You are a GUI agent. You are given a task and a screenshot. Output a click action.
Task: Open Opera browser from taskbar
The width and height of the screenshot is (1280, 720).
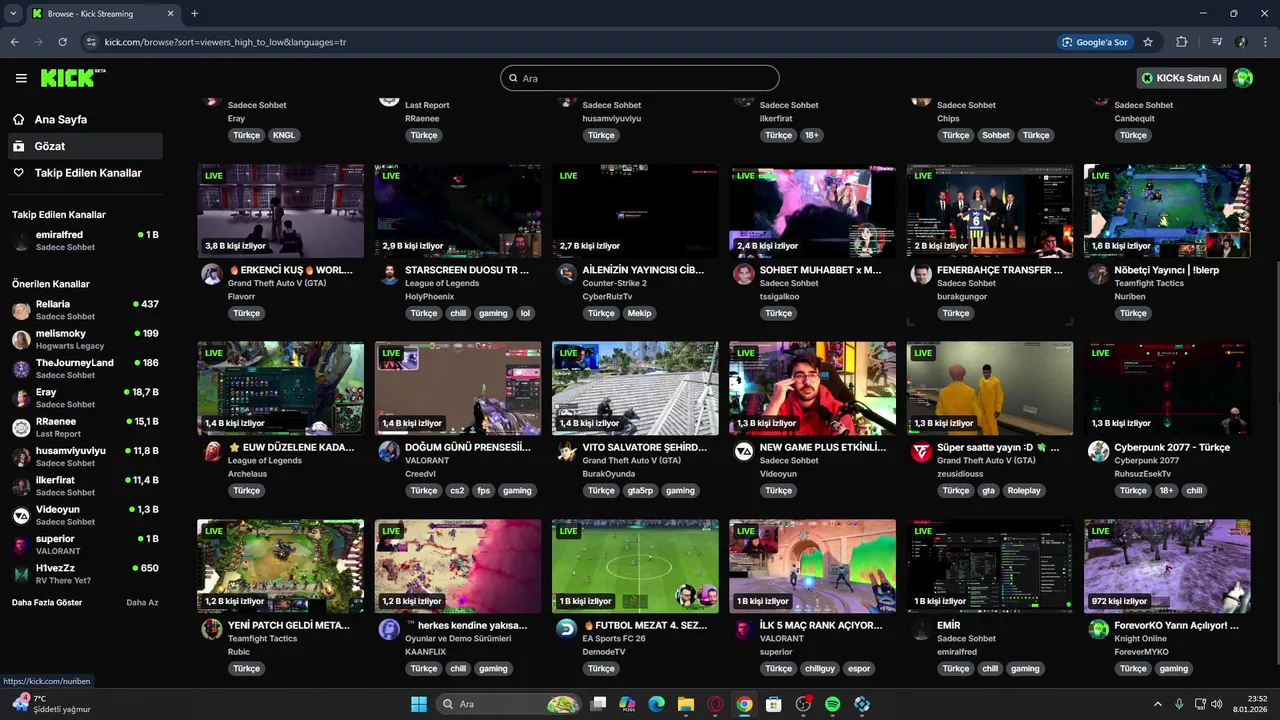click(715, 704)
